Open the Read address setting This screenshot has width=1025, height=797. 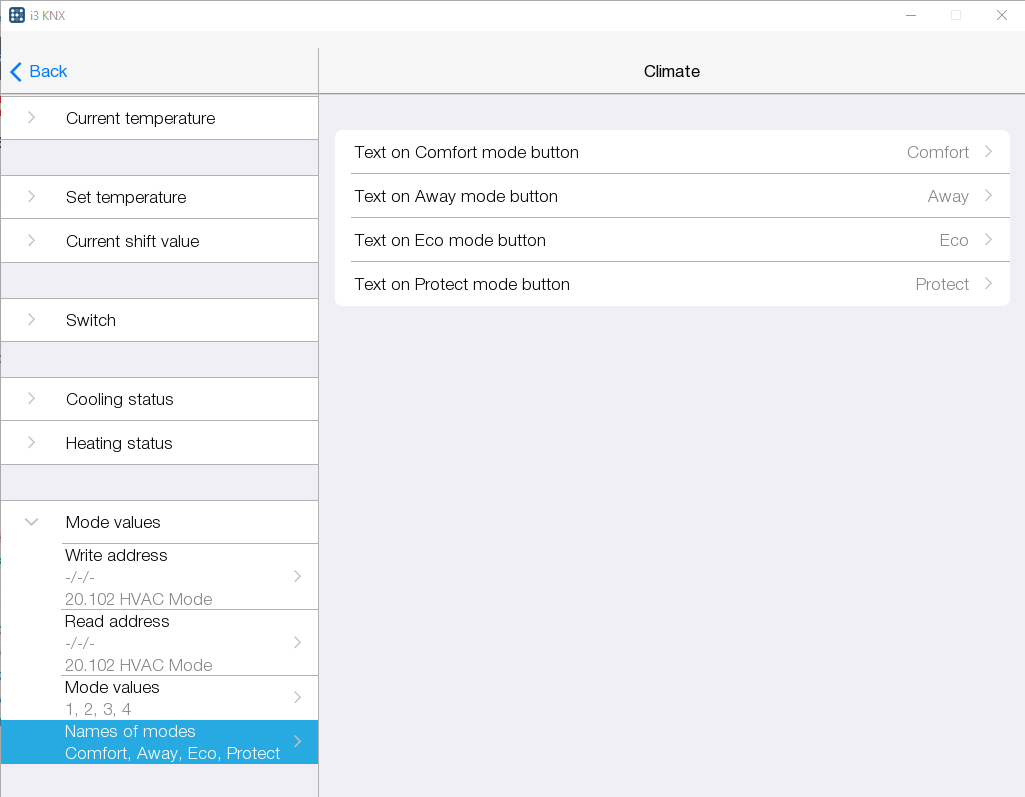click(180, 643)
